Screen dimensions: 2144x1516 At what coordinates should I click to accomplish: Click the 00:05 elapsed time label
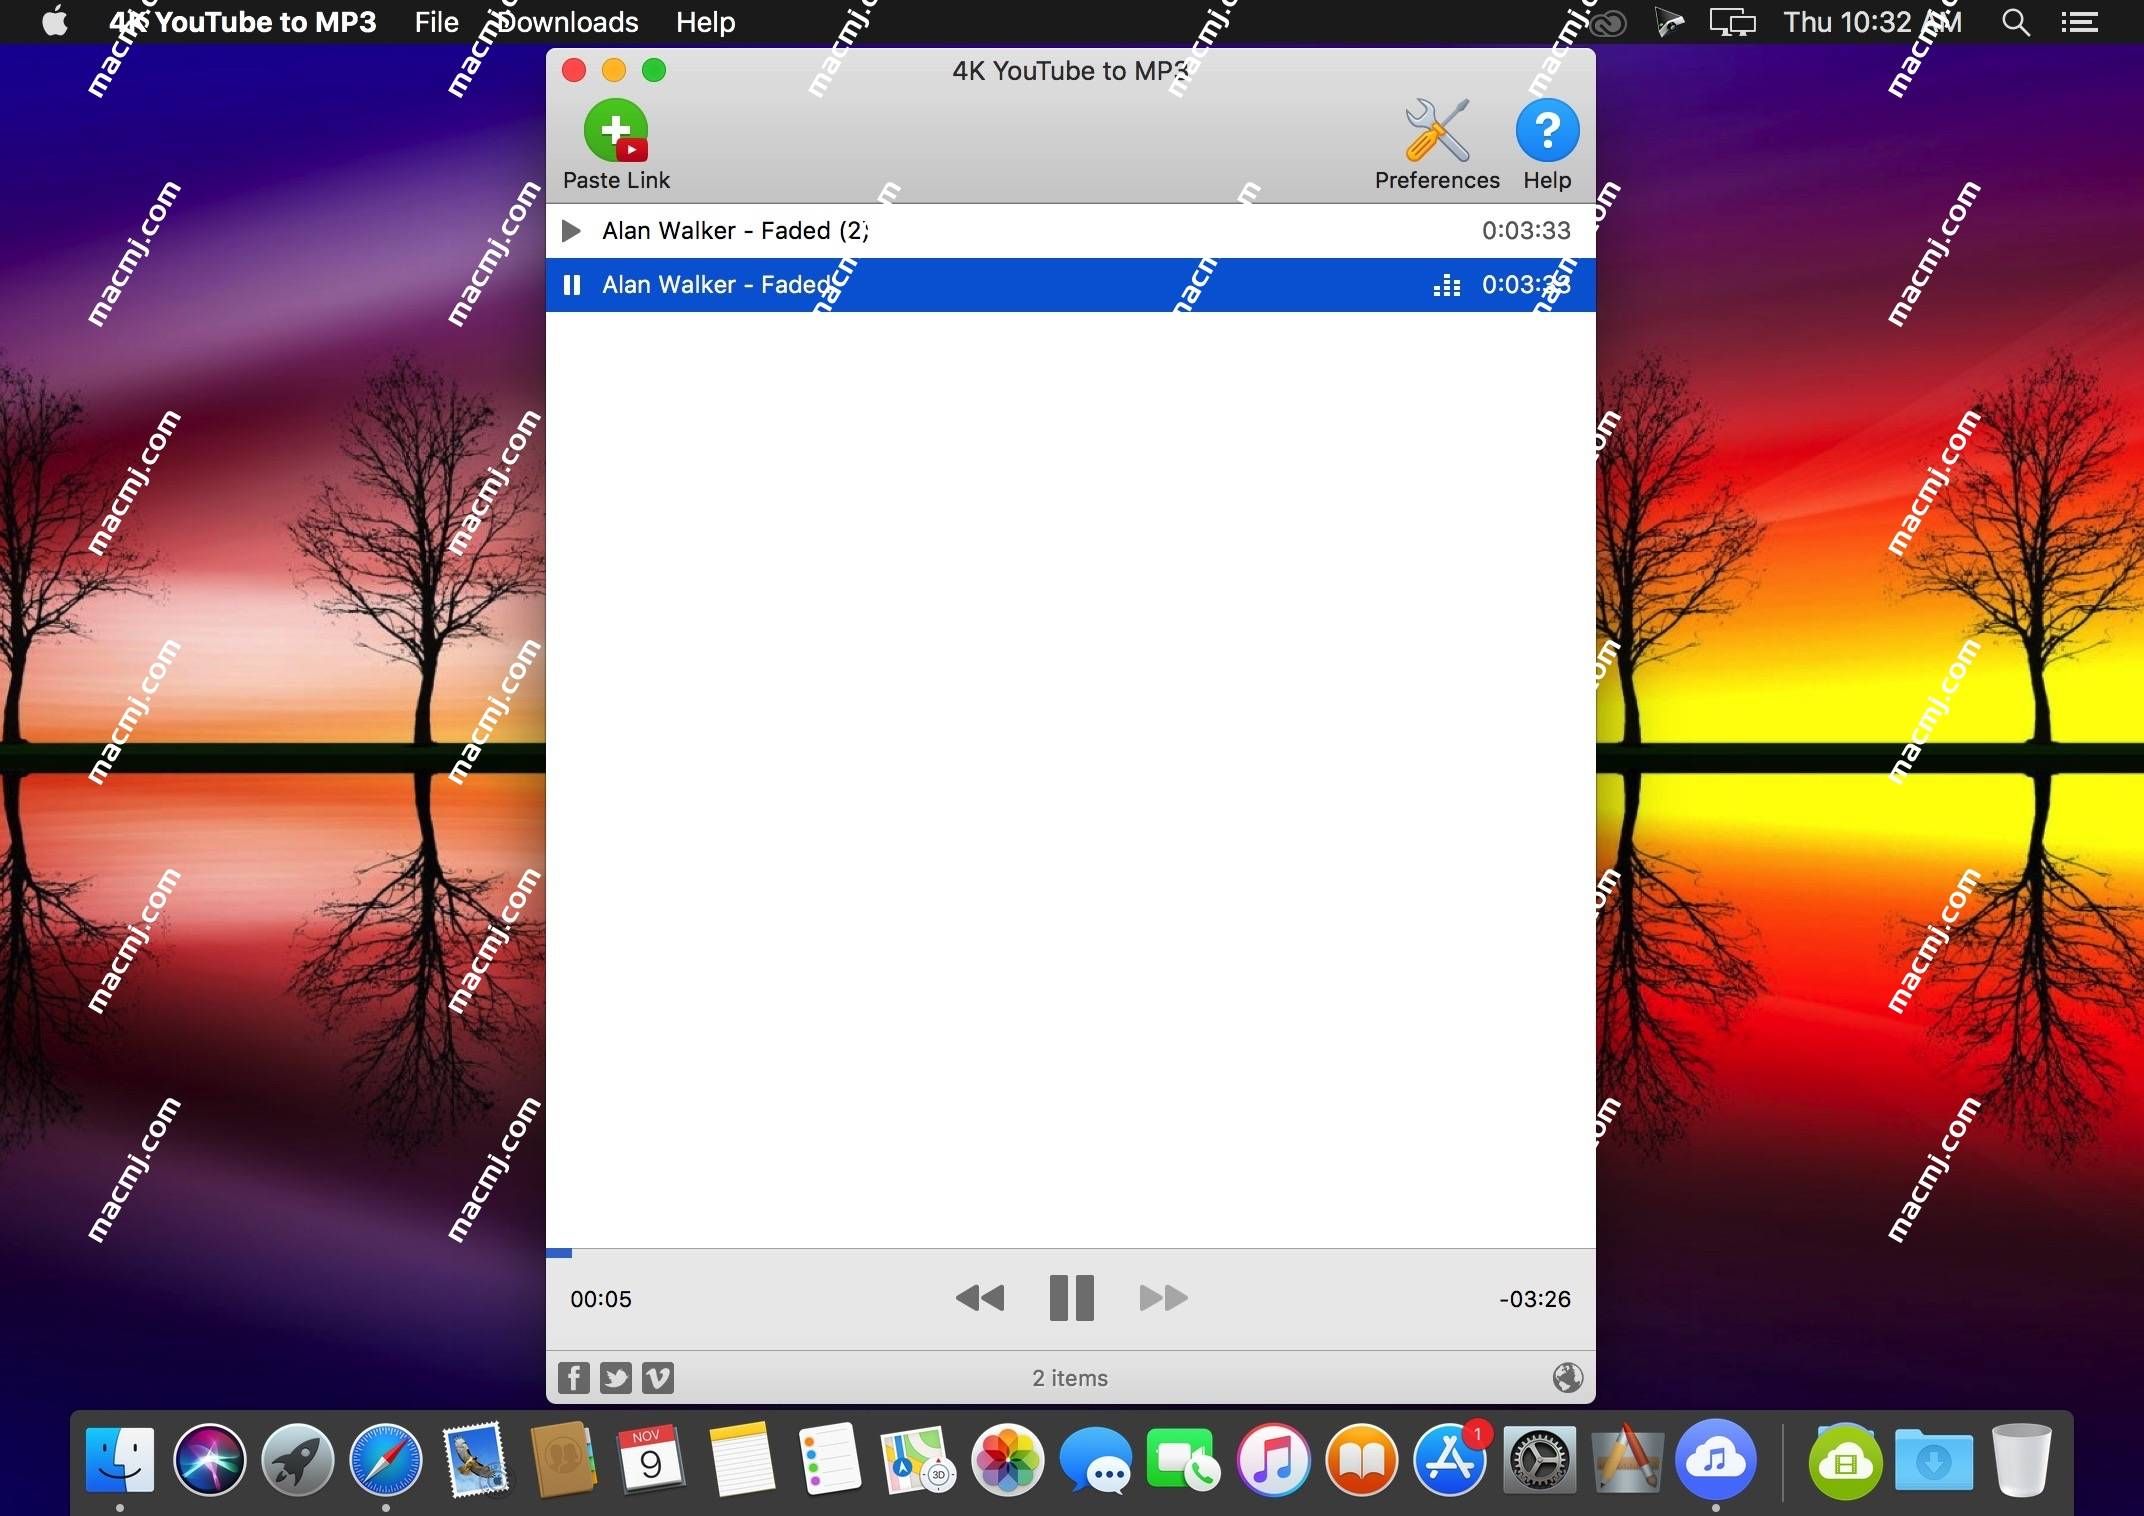(x=601, y=1299)
